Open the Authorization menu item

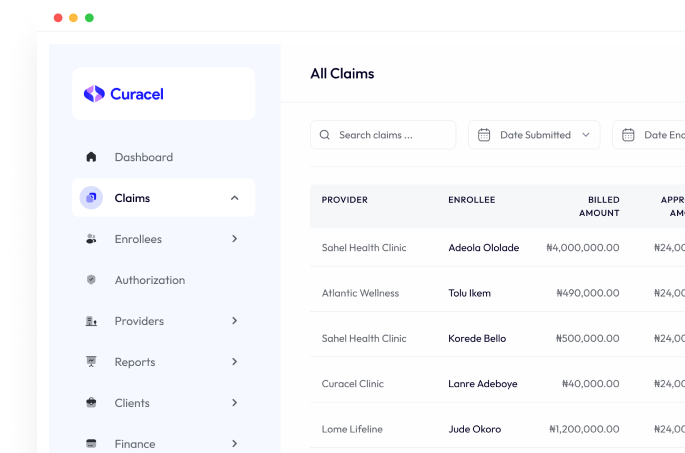pyautogui.click(x=149, y=280)
